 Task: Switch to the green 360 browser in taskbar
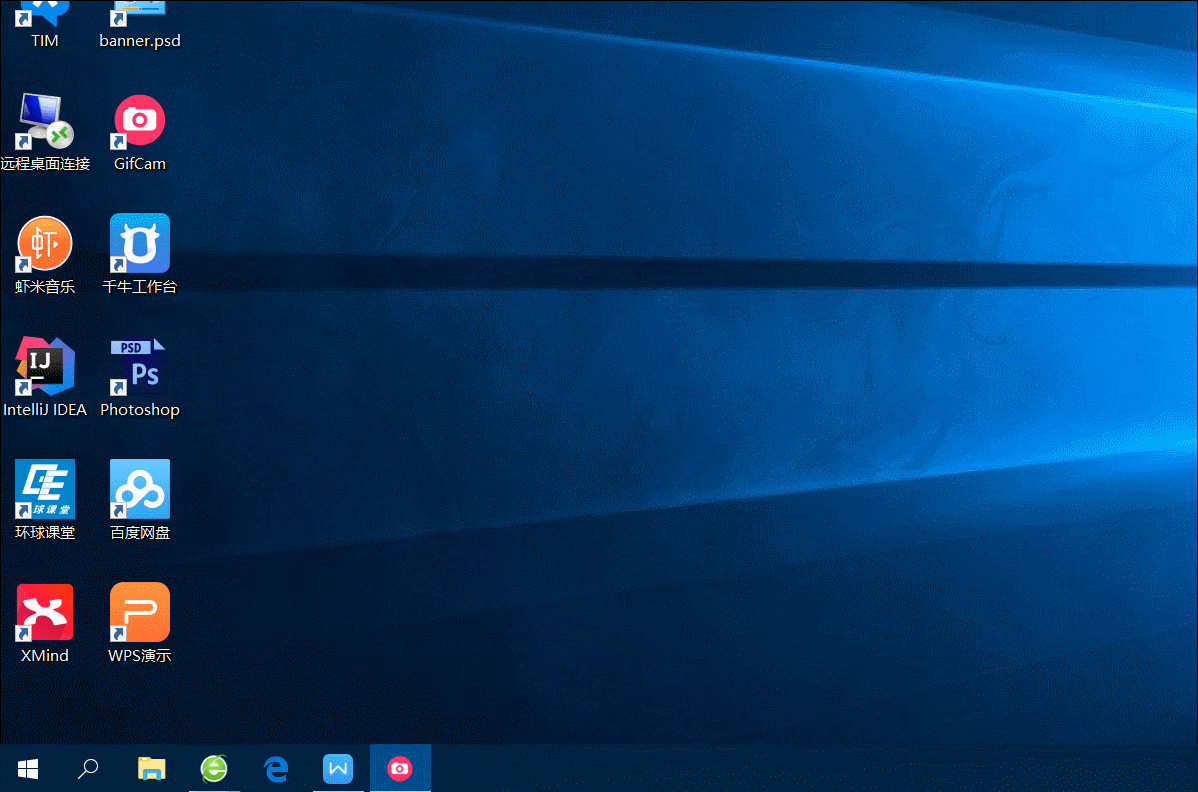pyautogui.click(x=214, y=768)
